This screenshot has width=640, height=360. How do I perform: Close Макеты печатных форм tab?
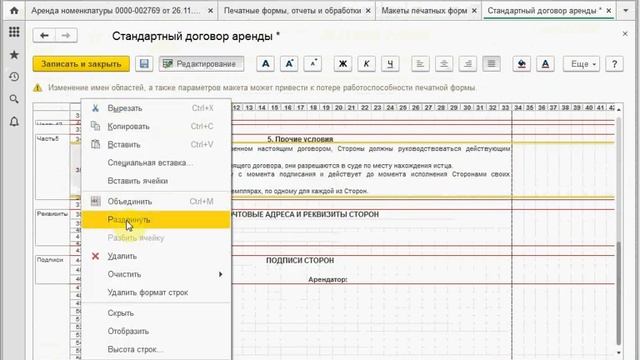point(474,11)
